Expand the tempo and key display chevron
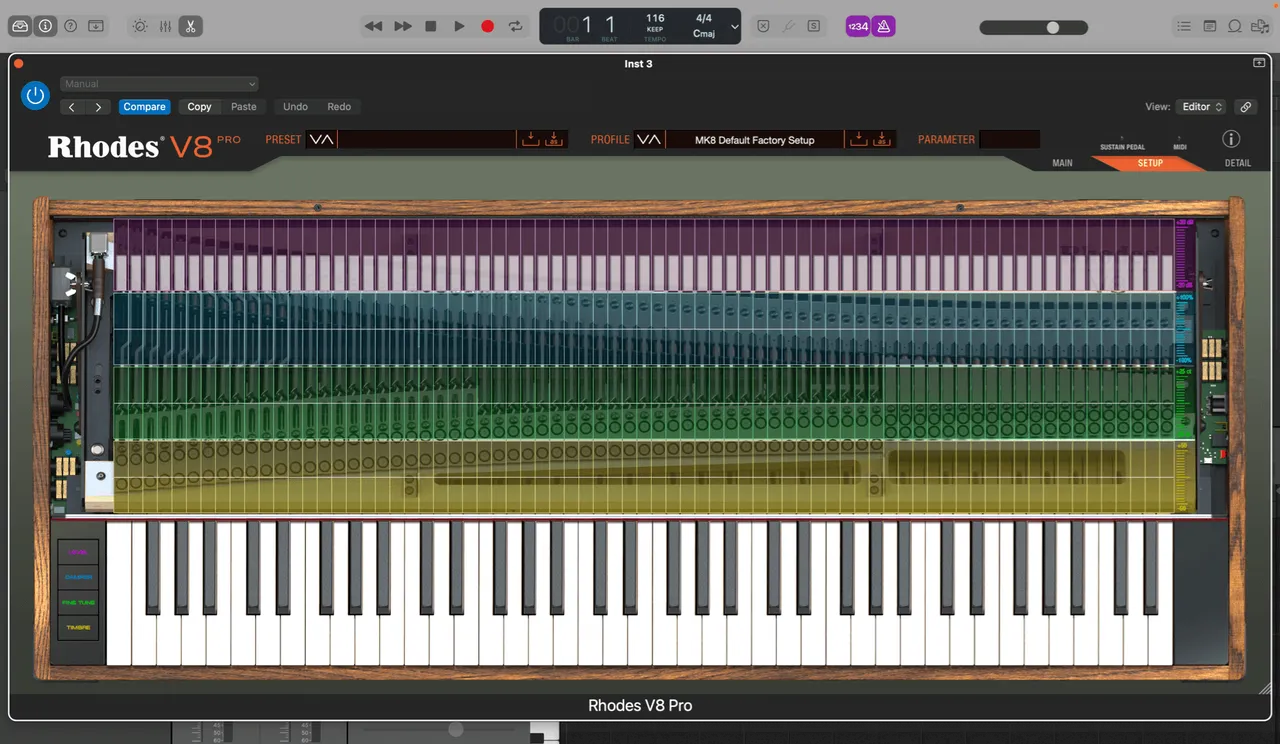The width and height of the screenshot is (1280, 744). point(735,27)
